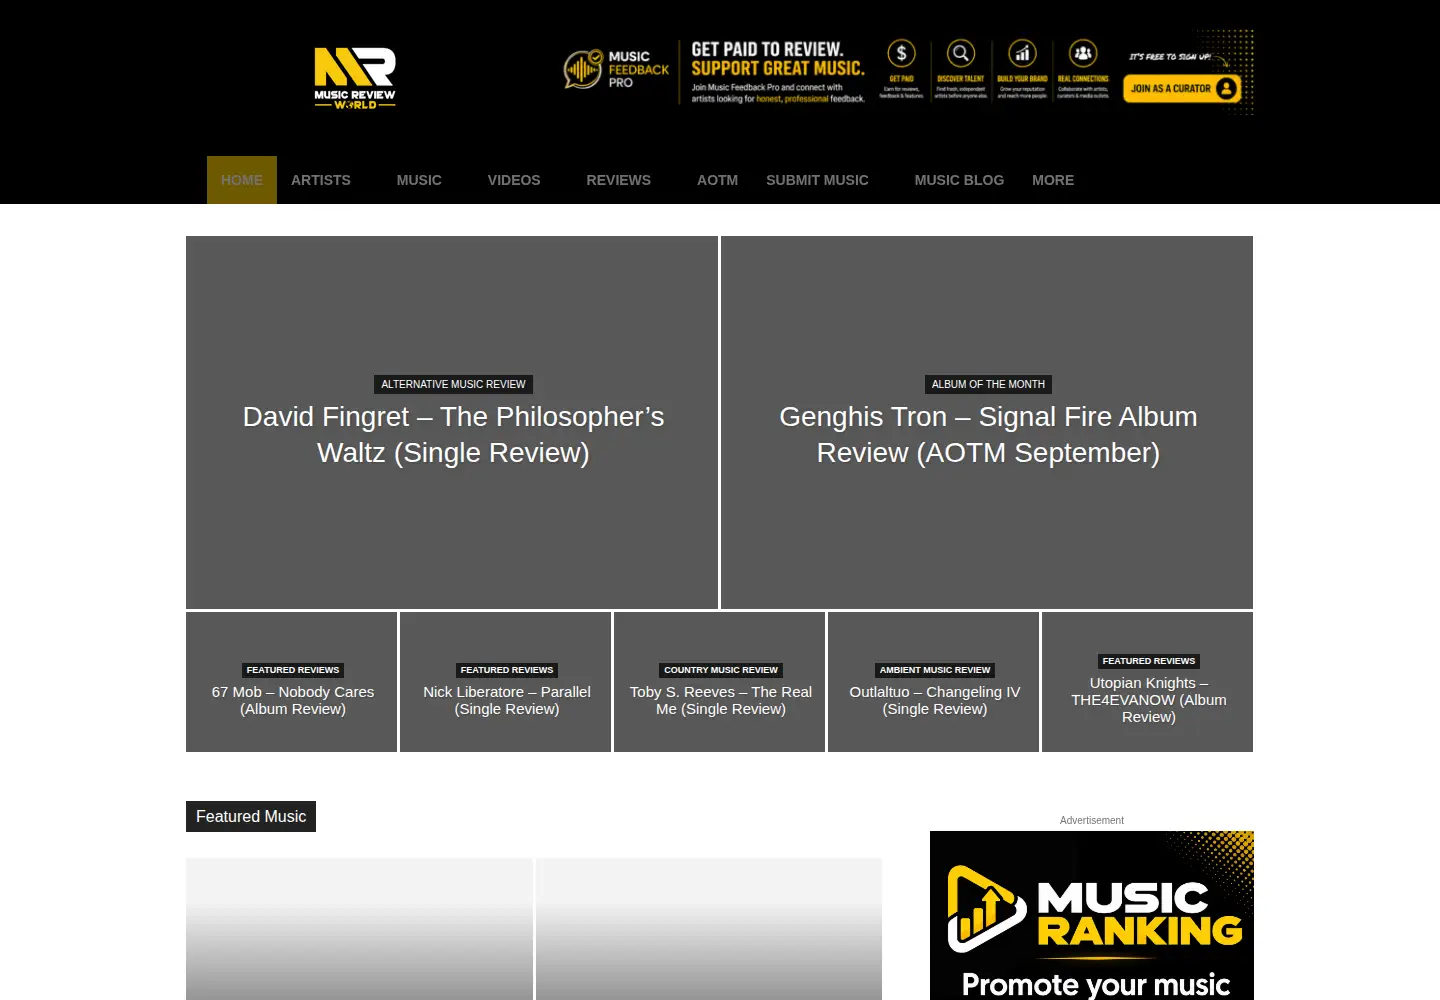This screenshot has width=1440, height=1000.
Task: Go to the Home nav item
Action: pos(242,180)
